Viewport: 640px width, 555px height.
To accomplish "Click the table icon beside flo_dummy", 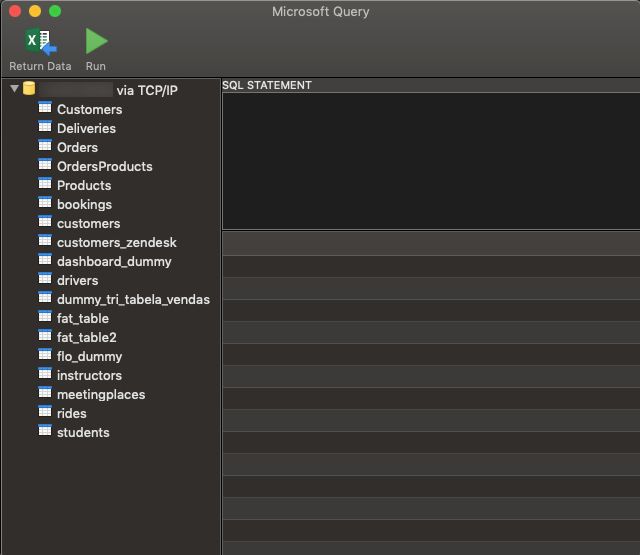I will click(45, 354).
